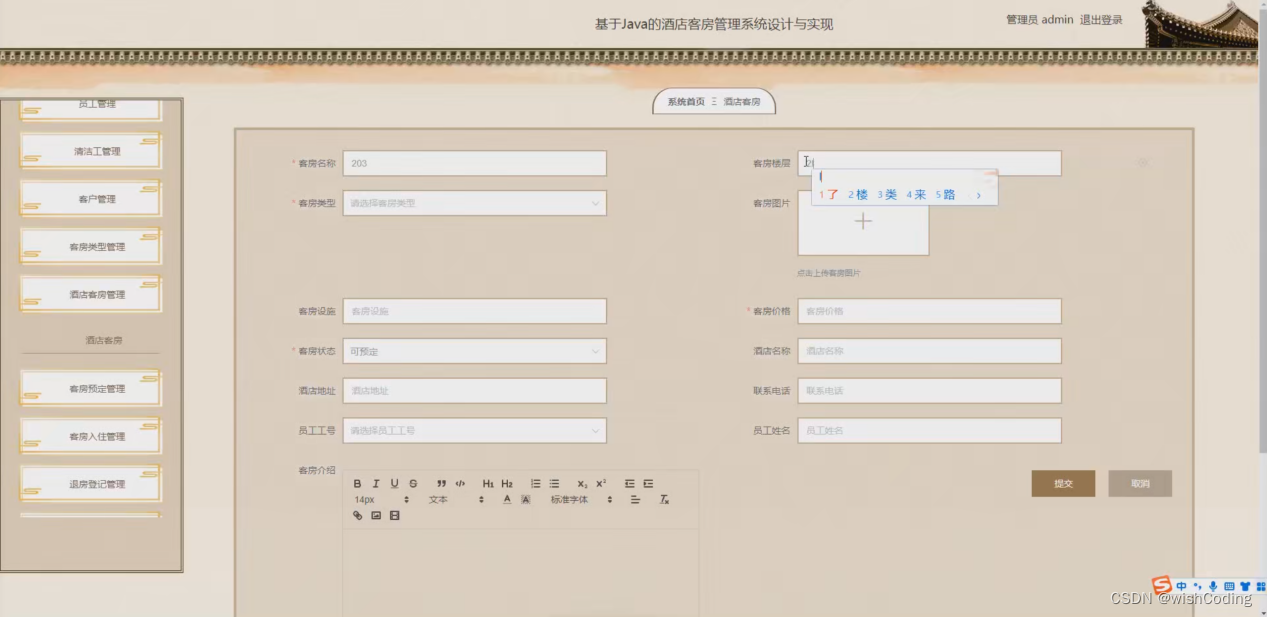Open the text alignment option
Screen dimensions: 1267x617
(635, 500)
